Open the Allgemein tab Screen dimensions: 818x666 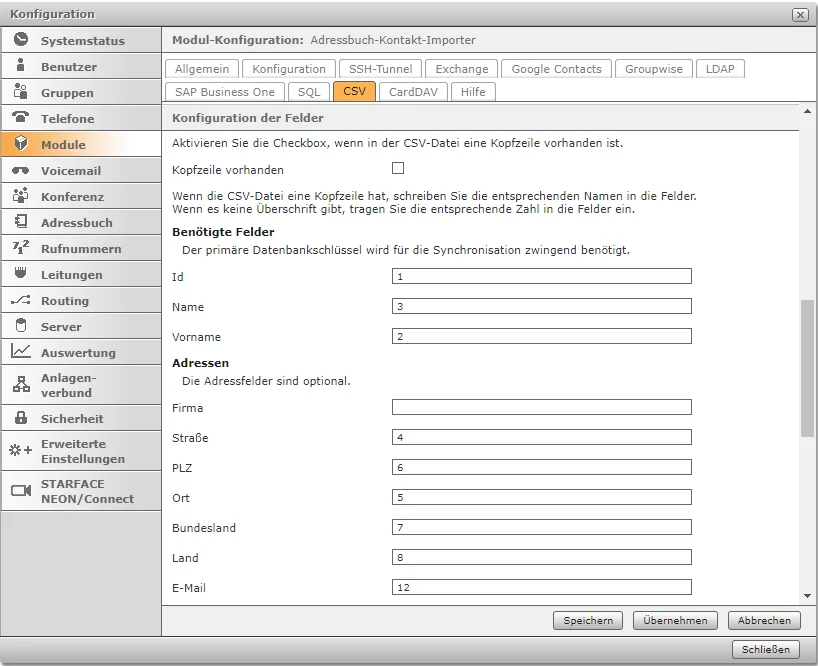pyautogui.click(x=202, y=69)
